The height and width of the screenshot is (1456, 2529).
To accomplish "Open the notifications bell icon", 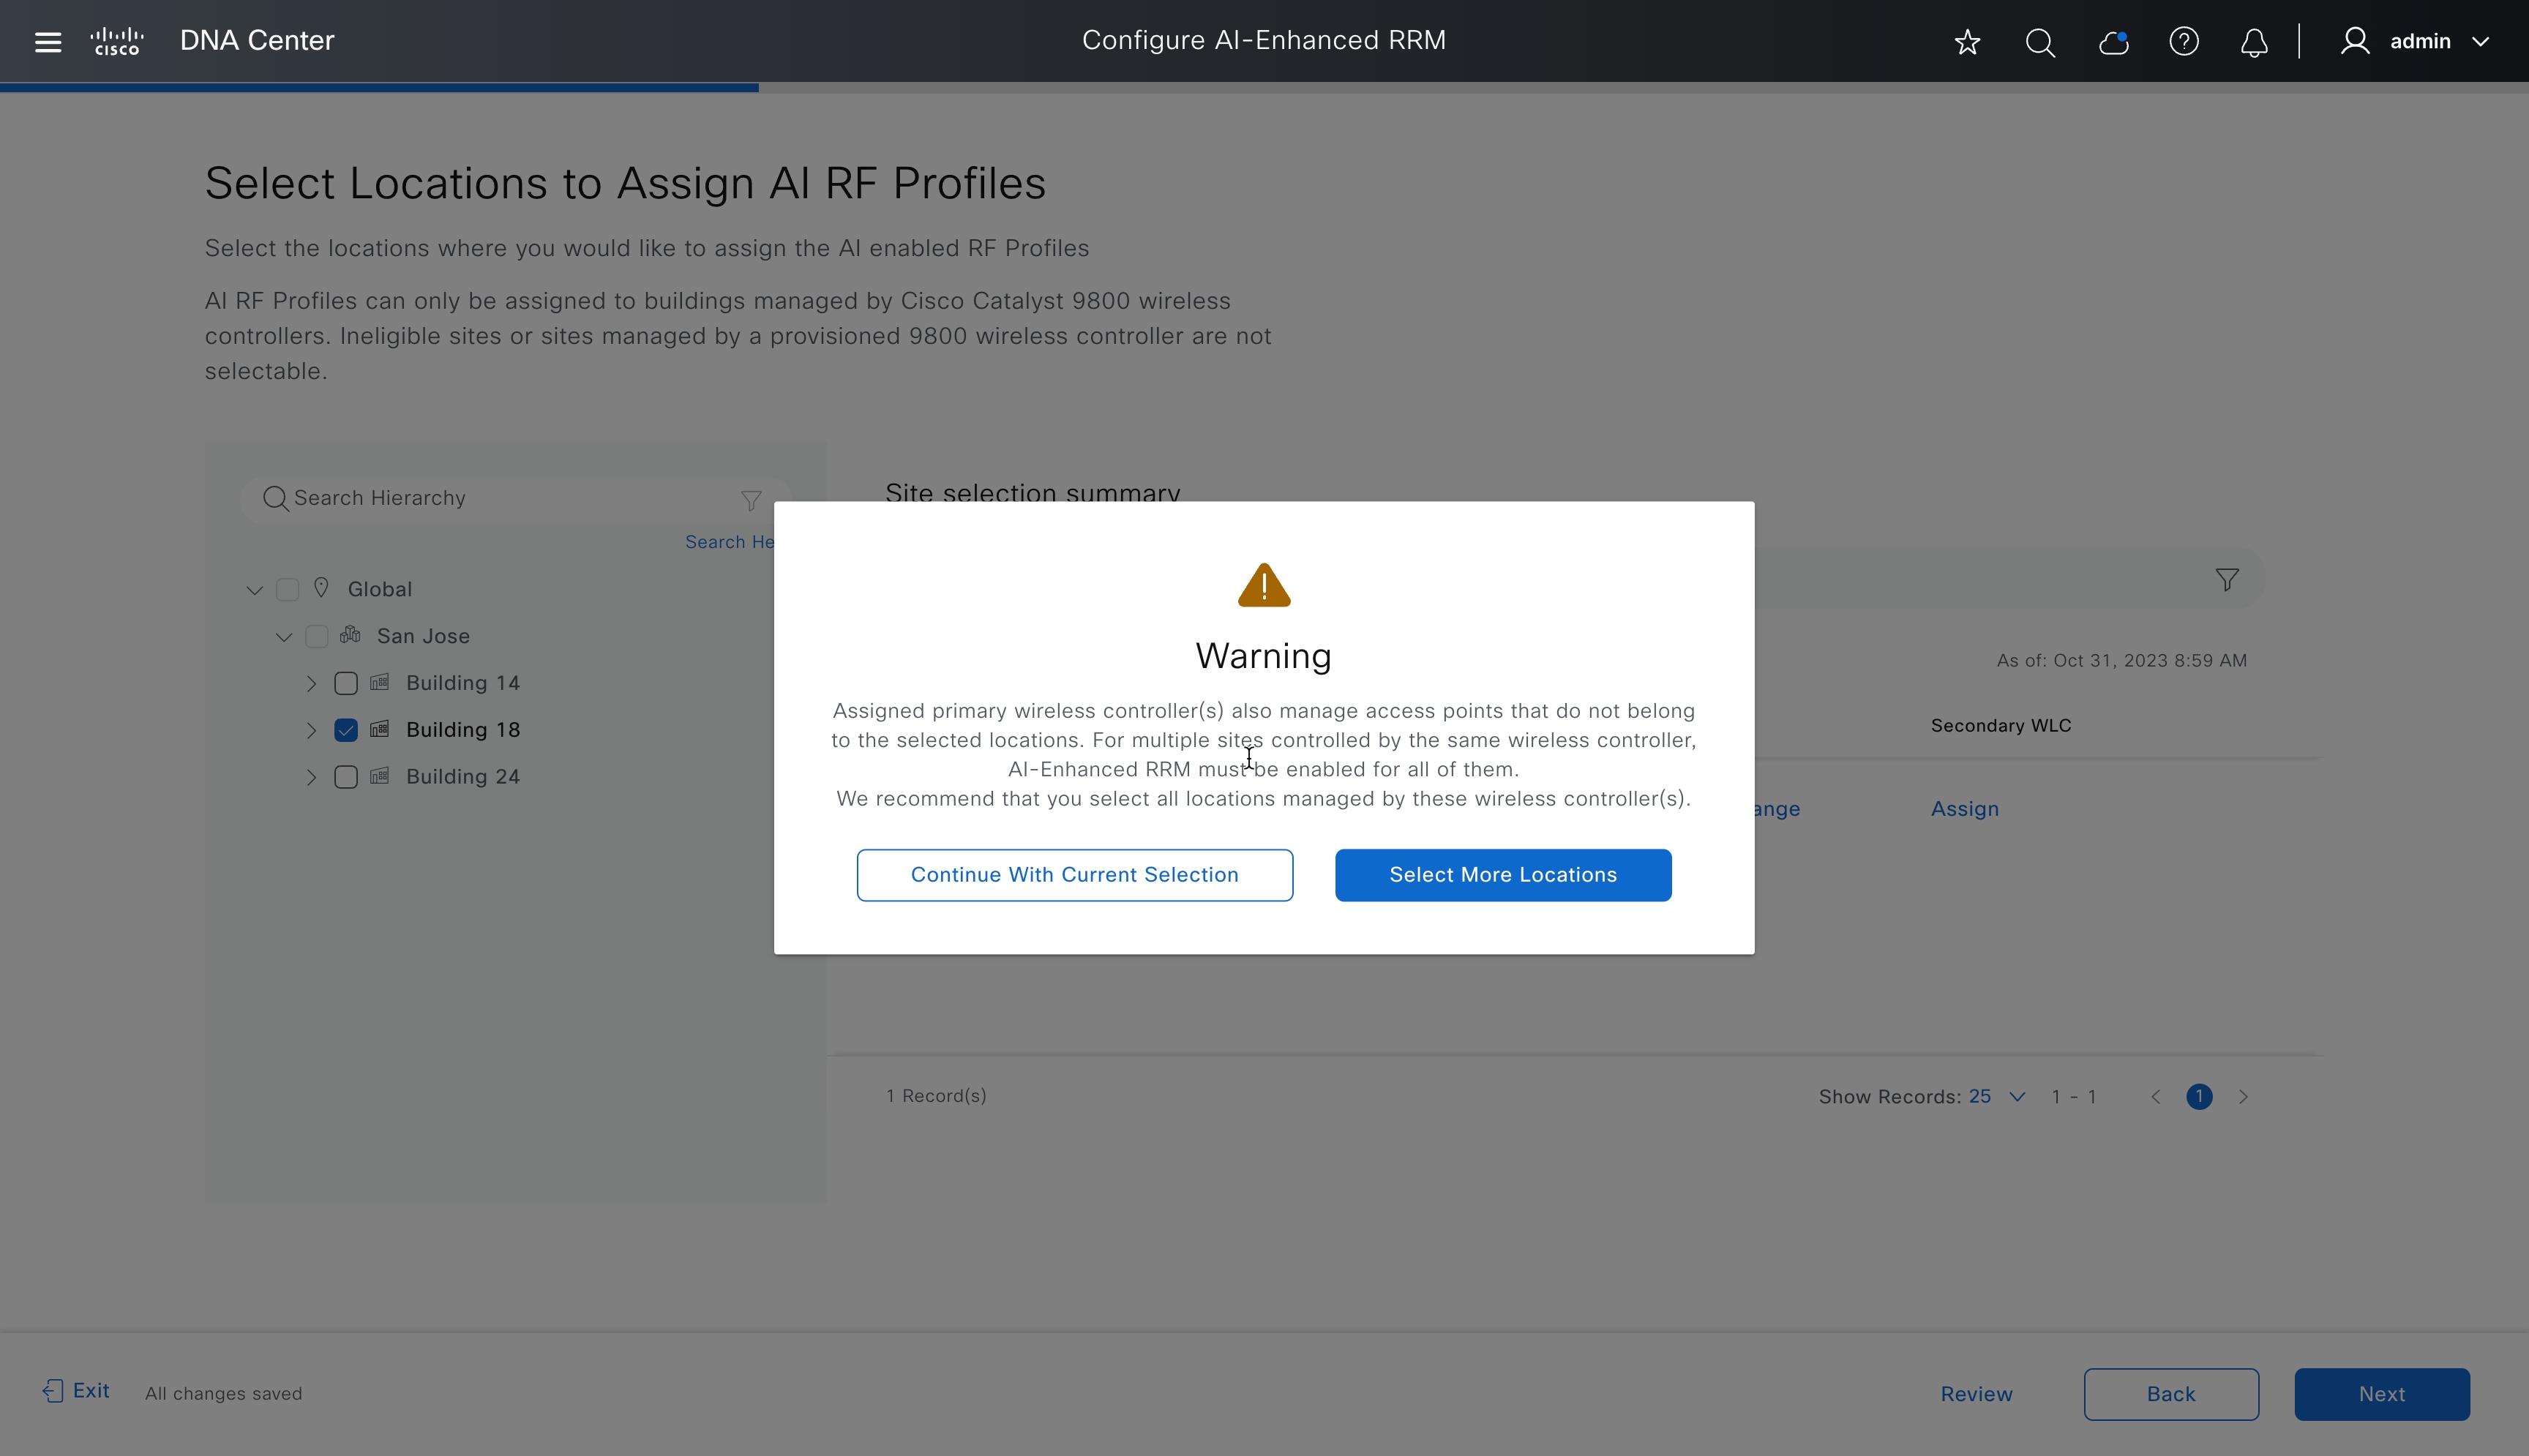I will (x=2254, y=42).
